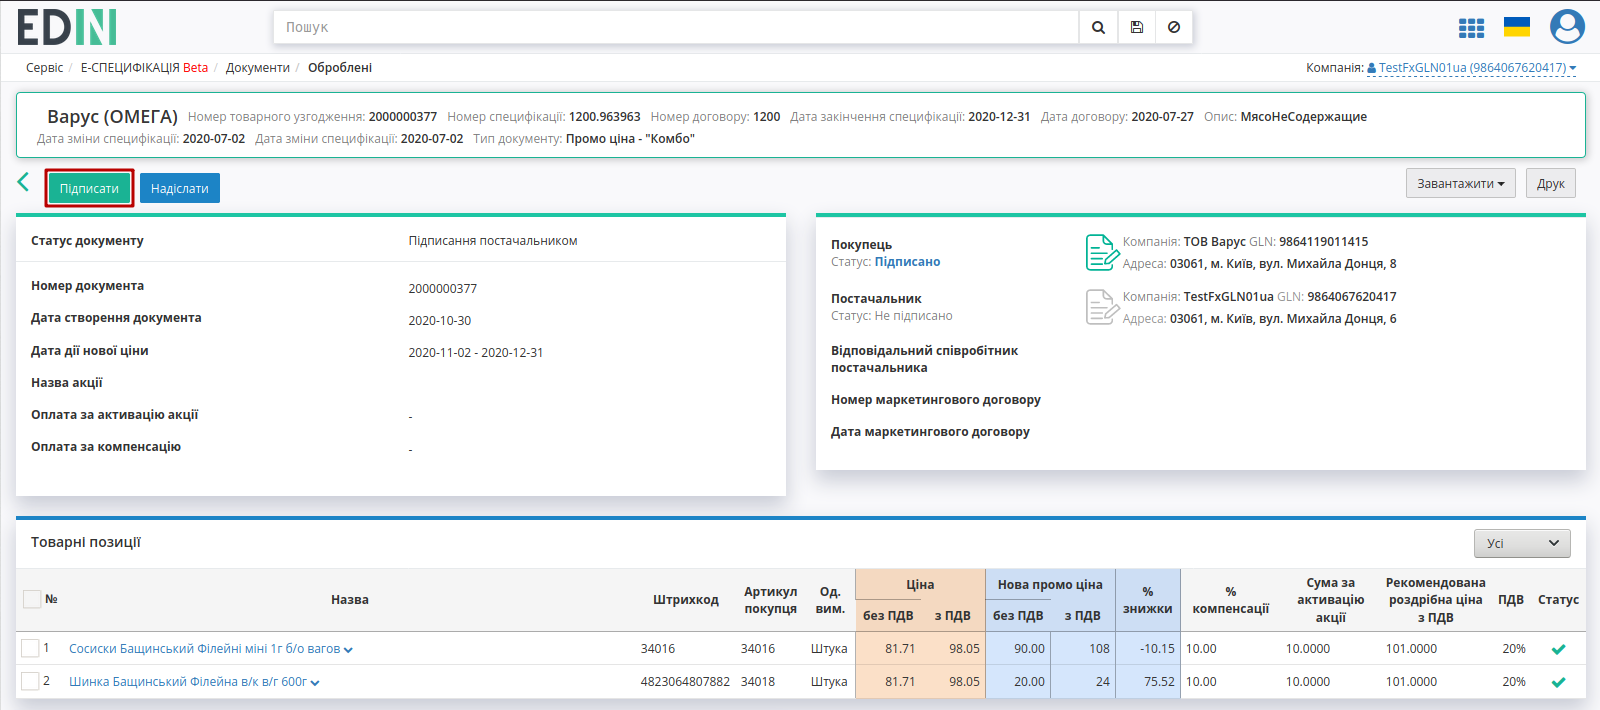The image size is (1600, 710).
Task: Click document number 2000000377 value
Action: click(x=442, y=289)
